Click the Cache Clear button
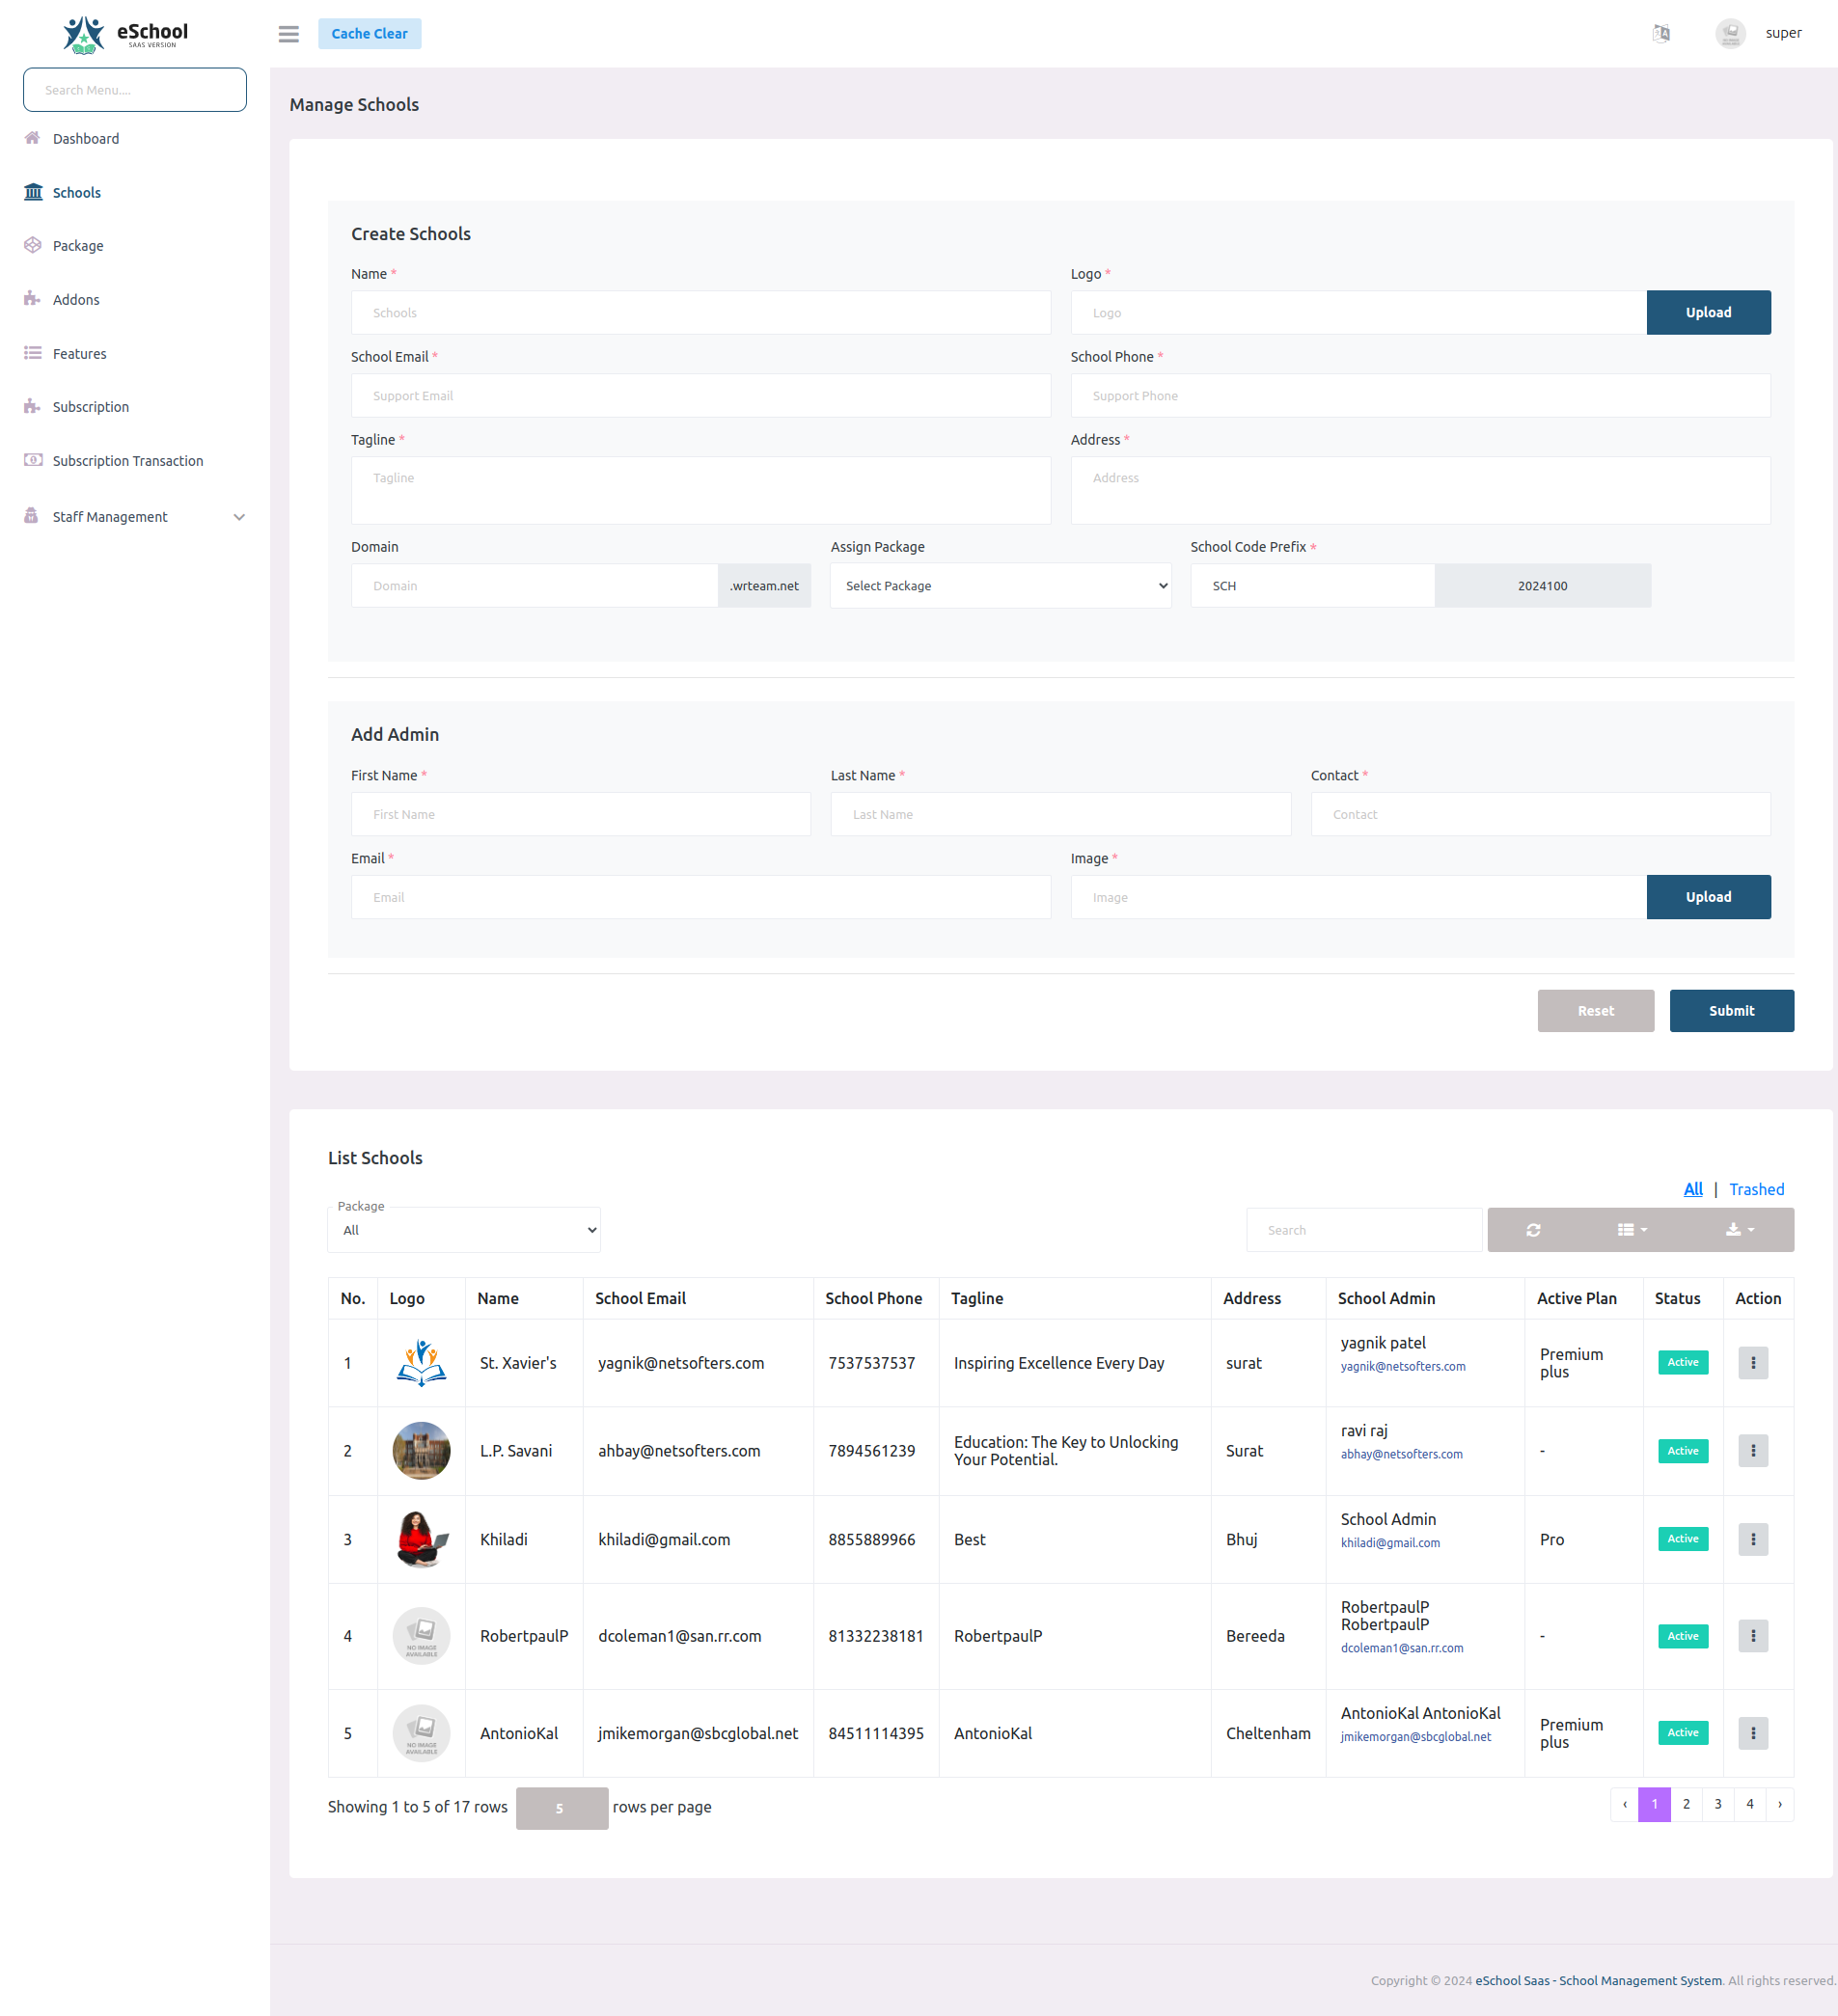The width and height of the screenshot is (1838, 2016). coord(369,33)
